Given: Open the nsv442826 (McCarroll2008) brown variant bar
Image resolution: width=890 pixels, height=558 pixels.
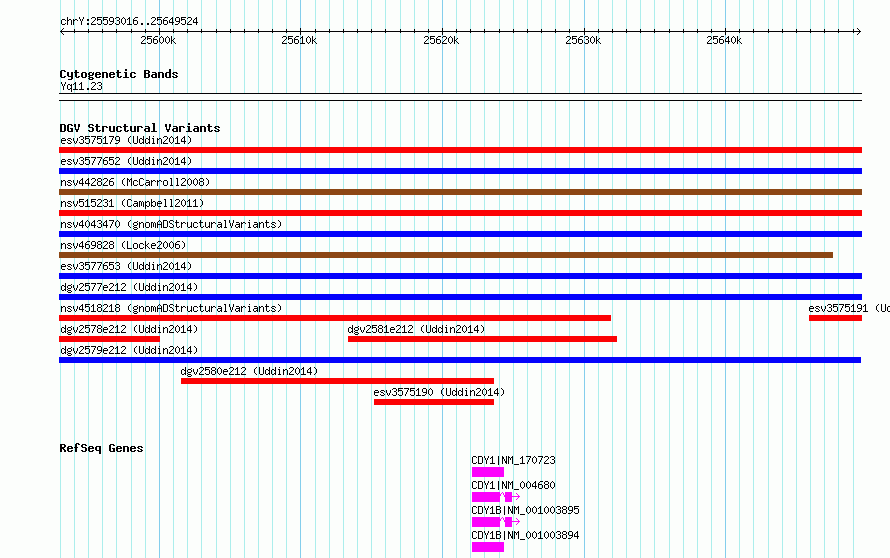Looking at the screenshot, I should click(x=460, y=192).
